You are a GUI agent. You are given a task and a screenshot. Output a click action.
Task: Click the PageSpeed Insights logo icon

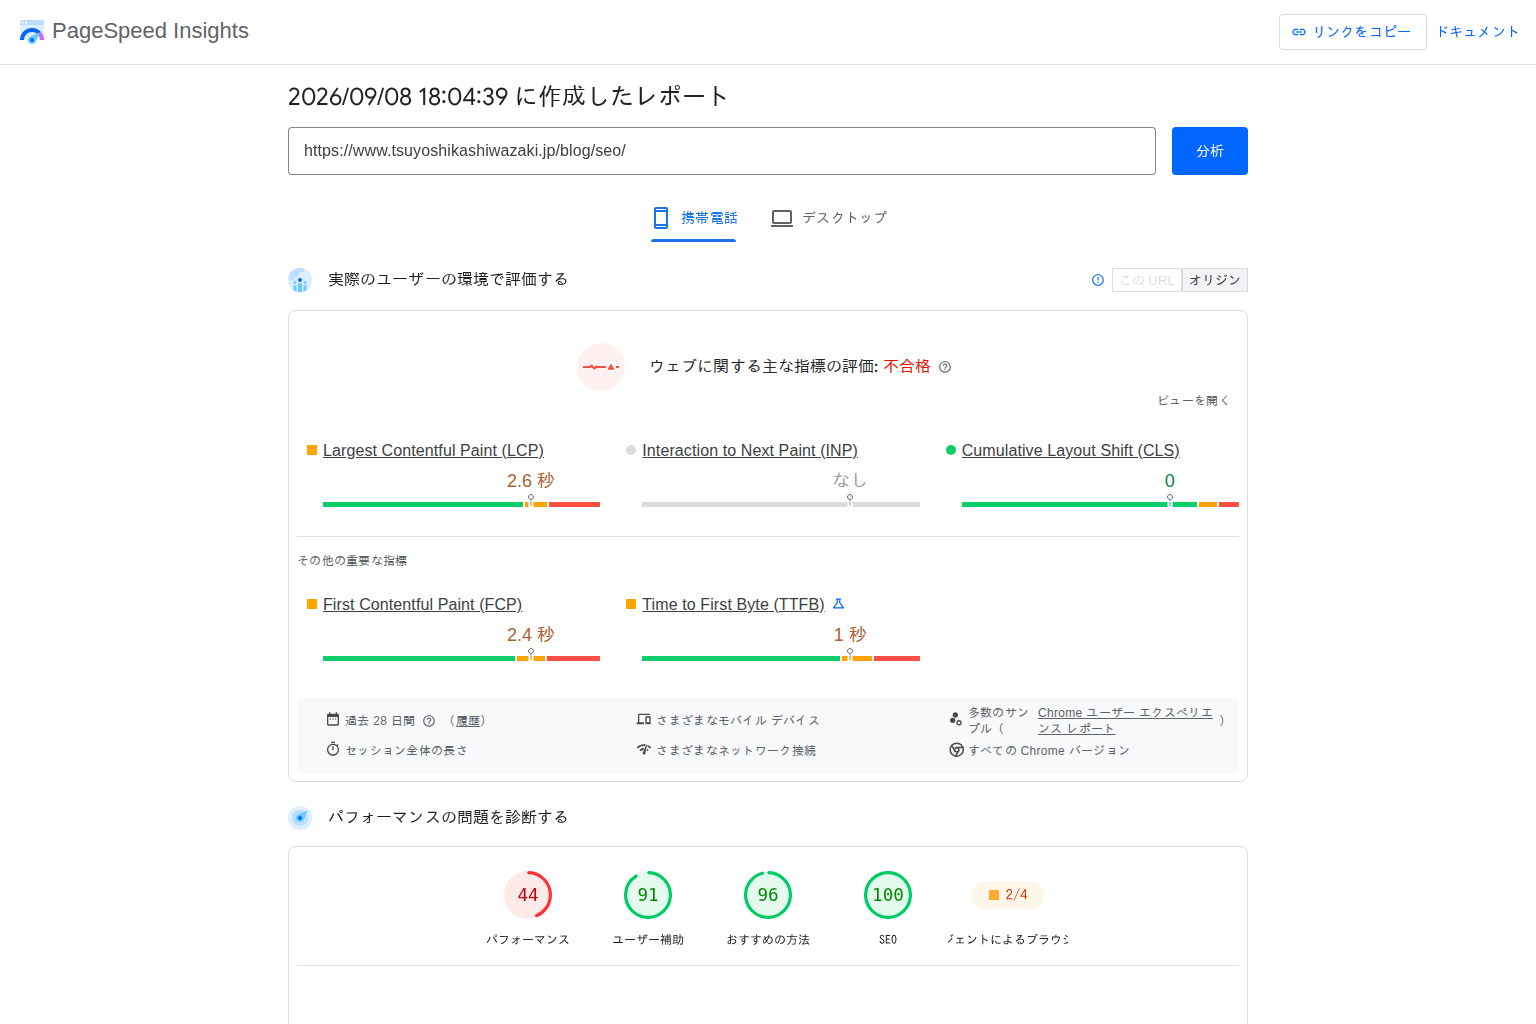click(x=32, y=32)
